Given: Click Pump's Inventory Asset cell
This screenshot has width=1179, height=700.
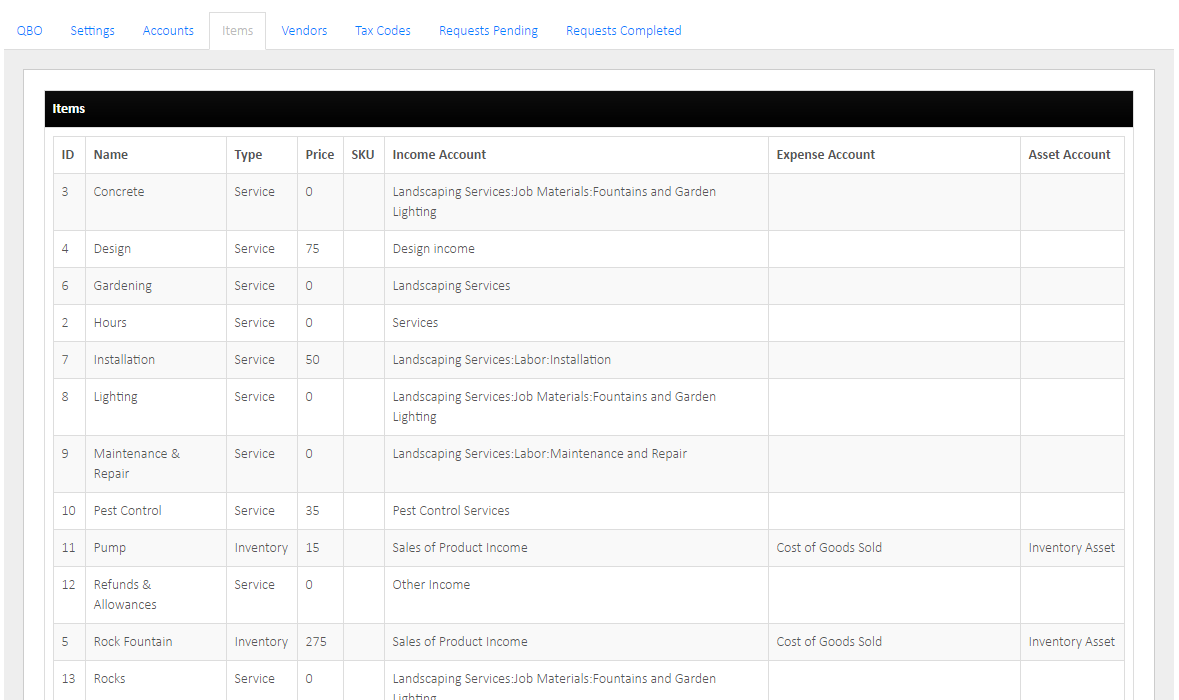Looking at the screenshot, I should pos(1071,548).
